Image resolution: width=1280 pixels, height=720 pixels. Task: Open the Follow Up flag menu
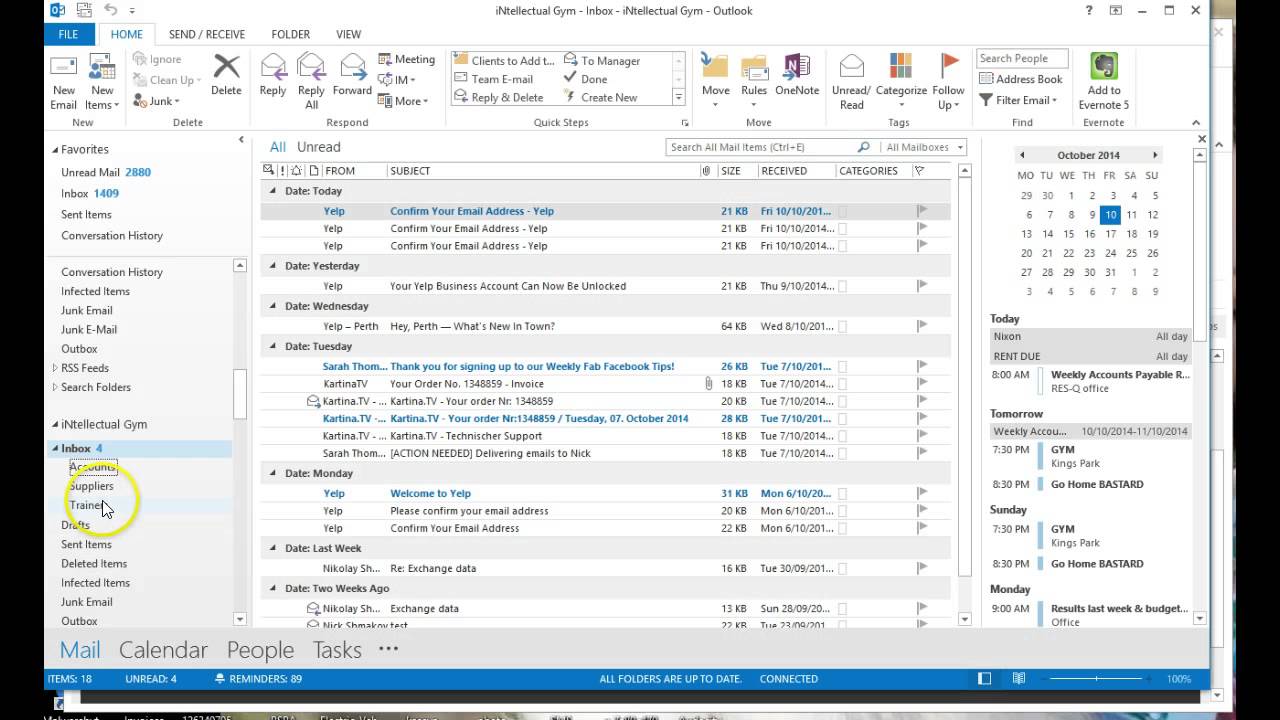(948, 82)
